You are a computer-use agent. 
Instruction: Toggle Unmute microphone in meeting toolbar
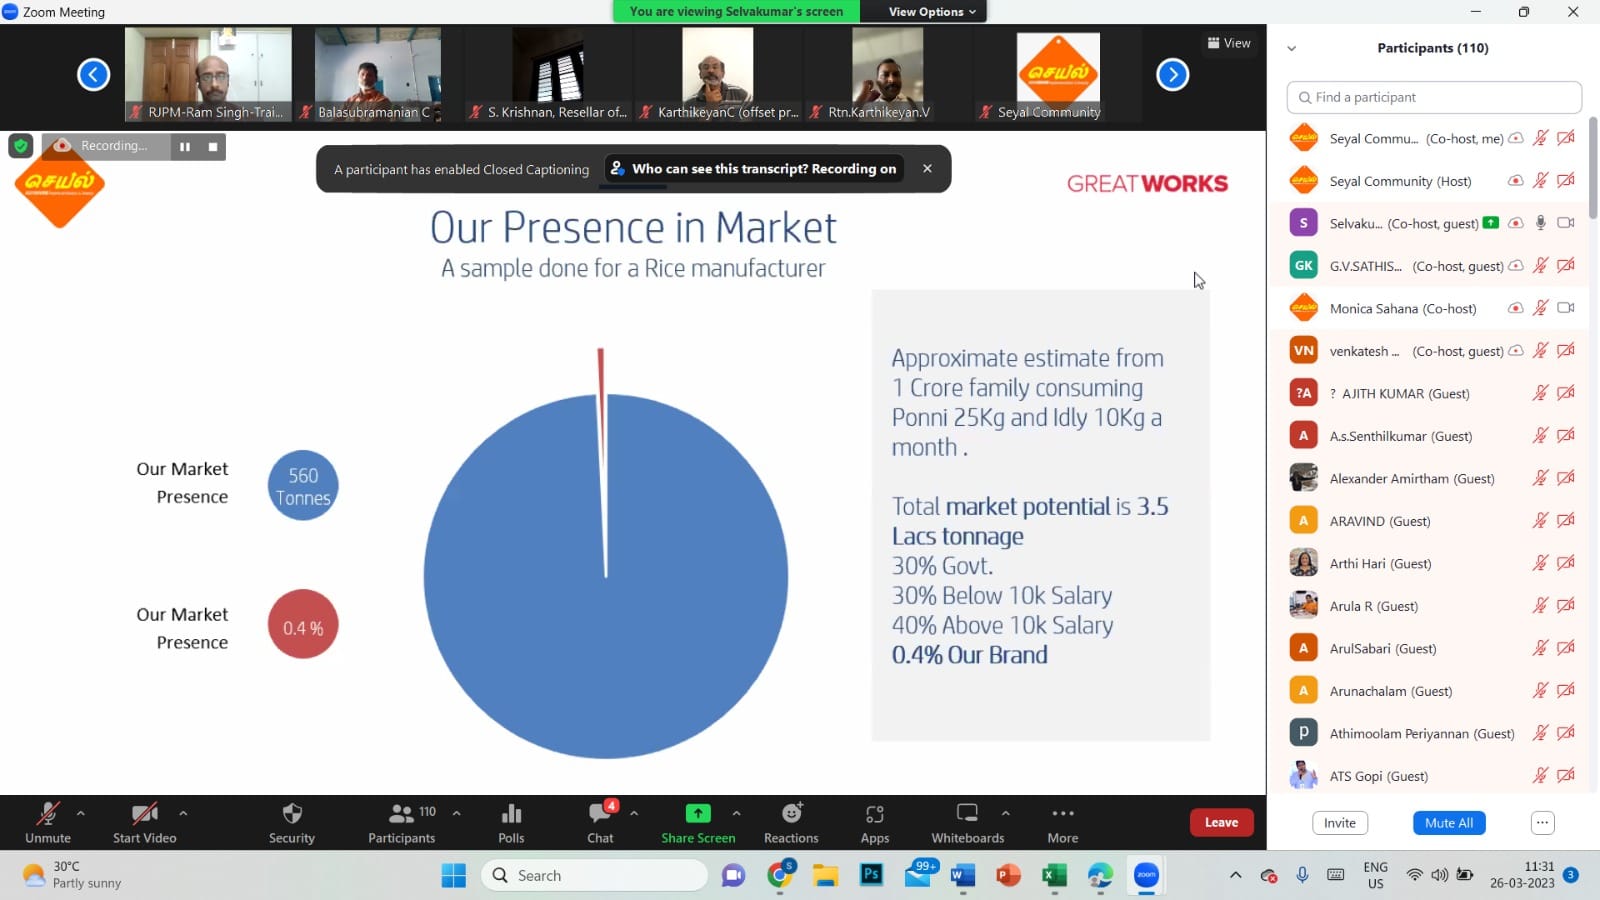click(x=47, y=814)
